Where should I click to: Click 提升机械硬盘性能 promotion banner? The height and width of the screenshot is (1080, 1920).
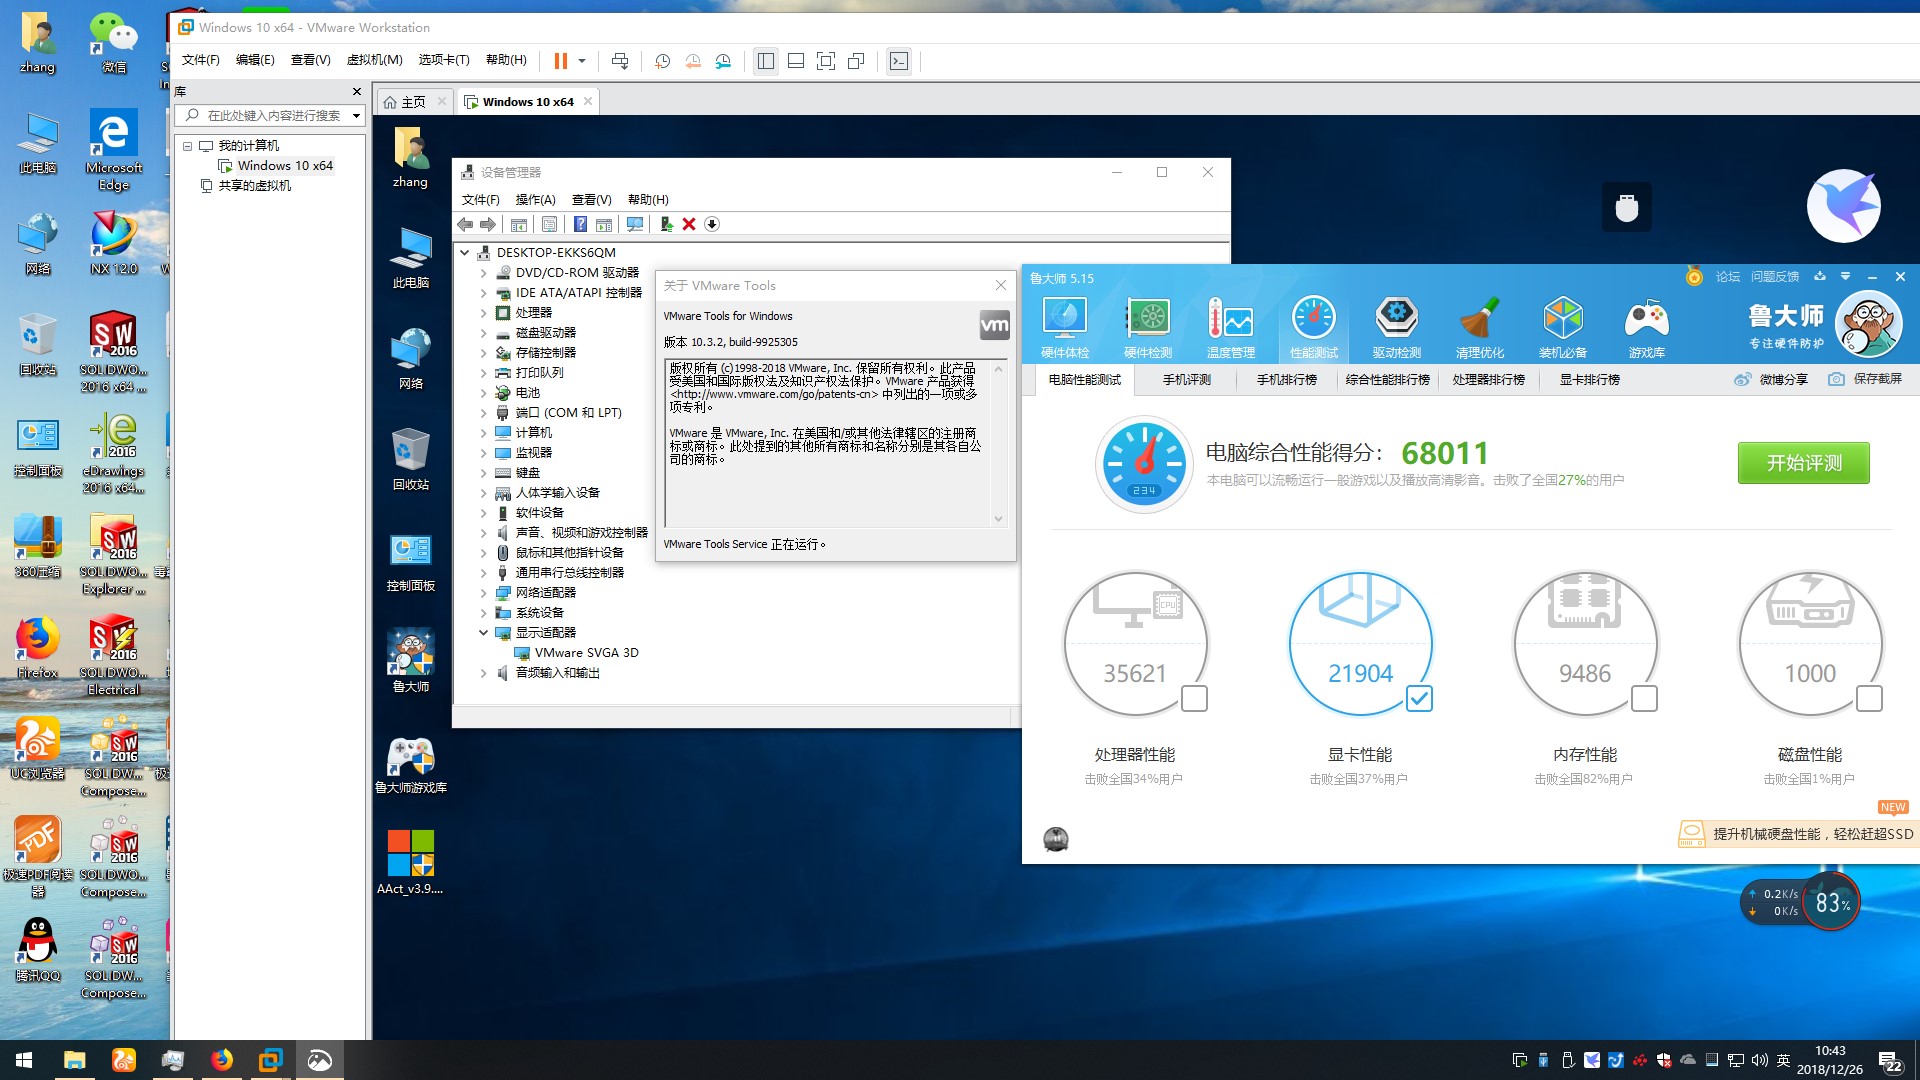1797,834
